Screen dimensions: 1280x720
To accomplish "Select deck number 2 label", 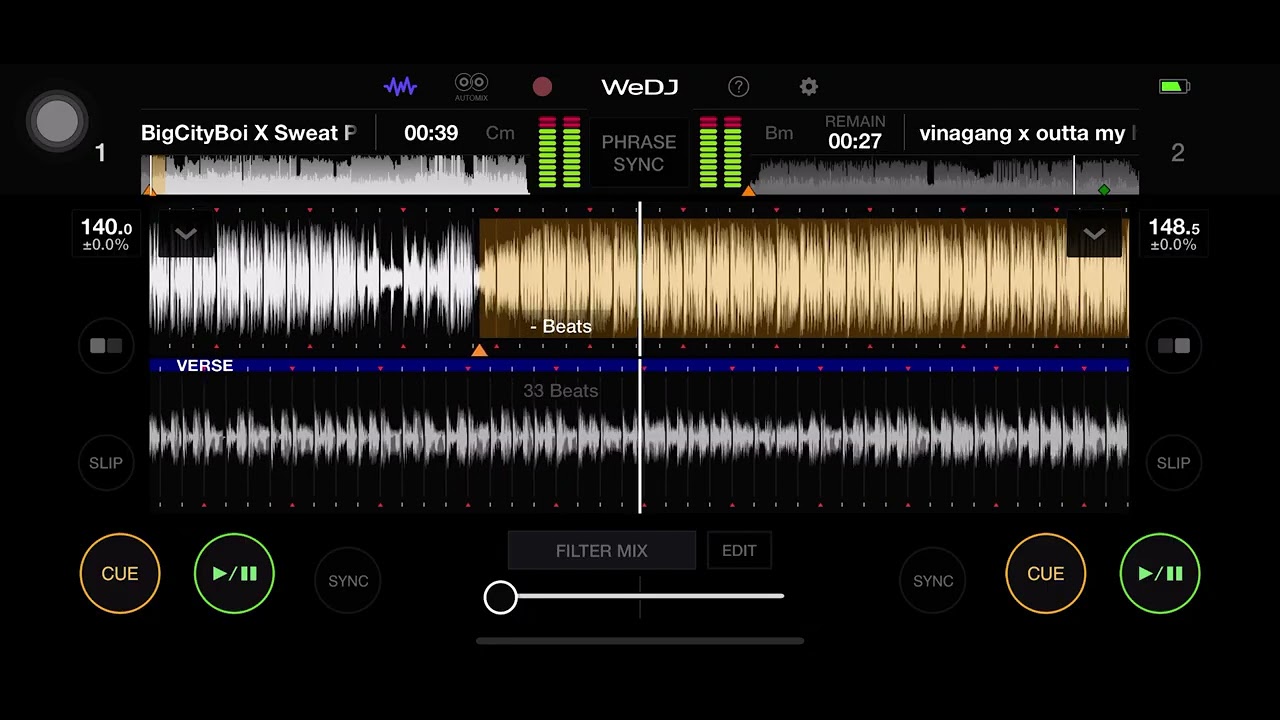I will [1178, 153].
